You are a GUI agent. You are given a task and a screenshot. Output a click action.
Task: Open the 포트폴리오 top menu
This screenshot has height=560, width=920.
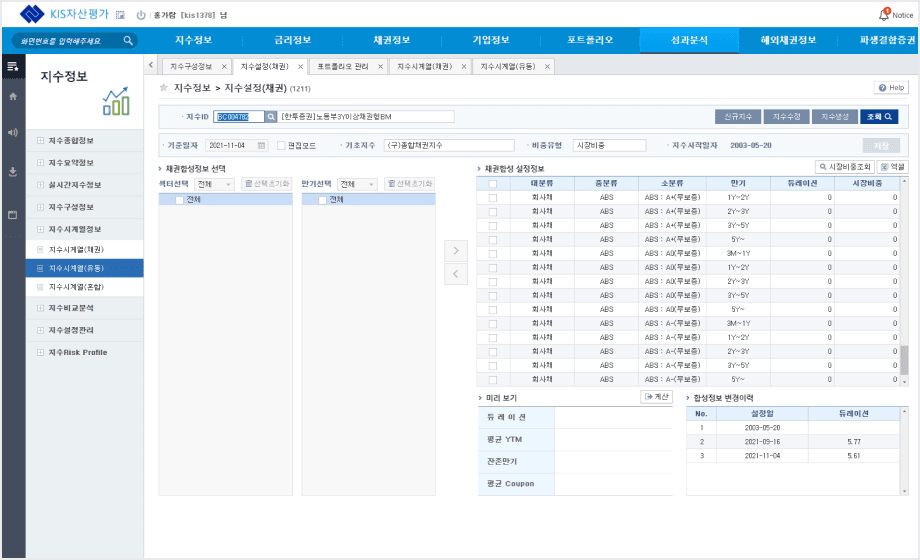(x=590, y=41)
